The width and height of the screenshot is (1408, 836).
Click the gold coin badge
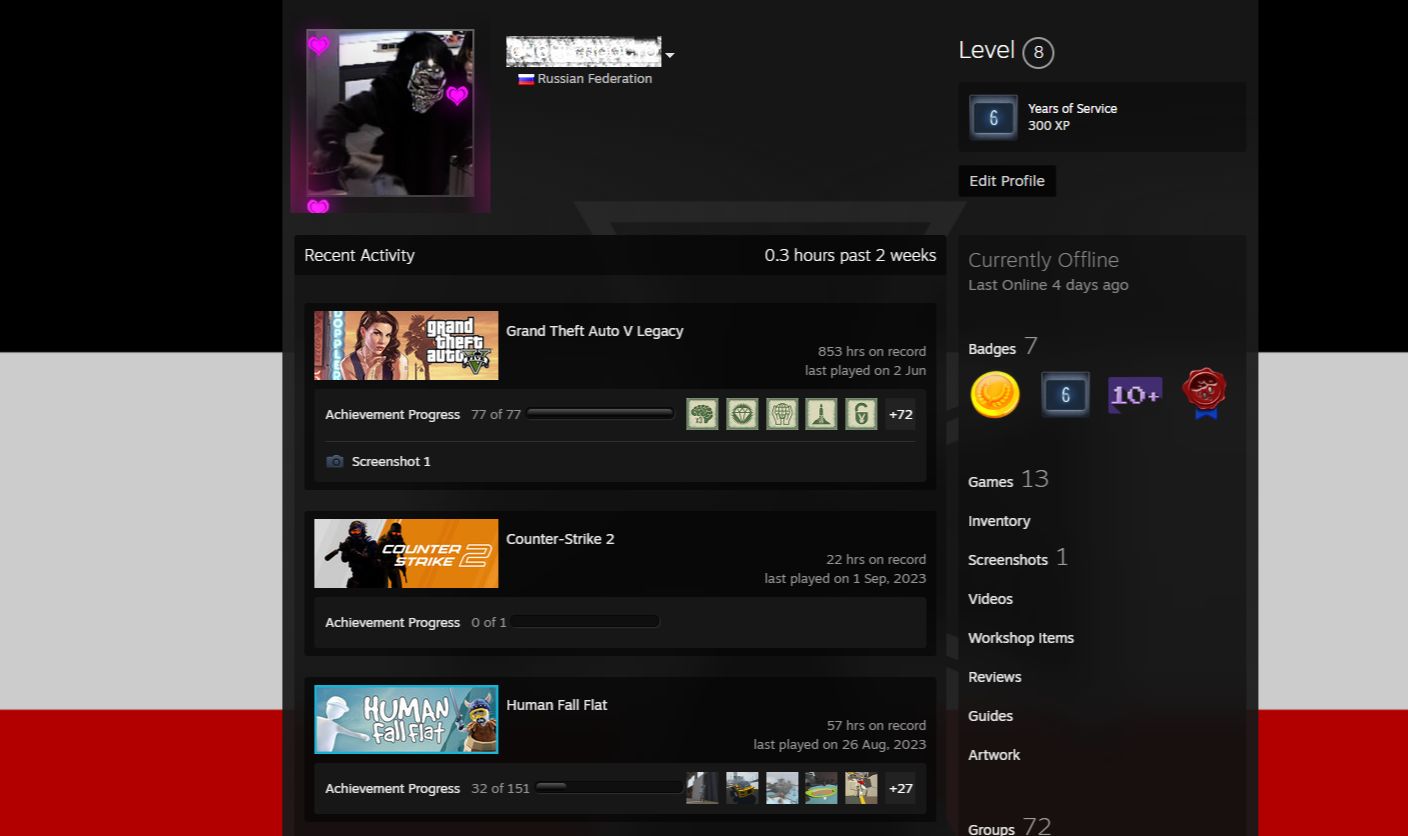tap(995, 394)
